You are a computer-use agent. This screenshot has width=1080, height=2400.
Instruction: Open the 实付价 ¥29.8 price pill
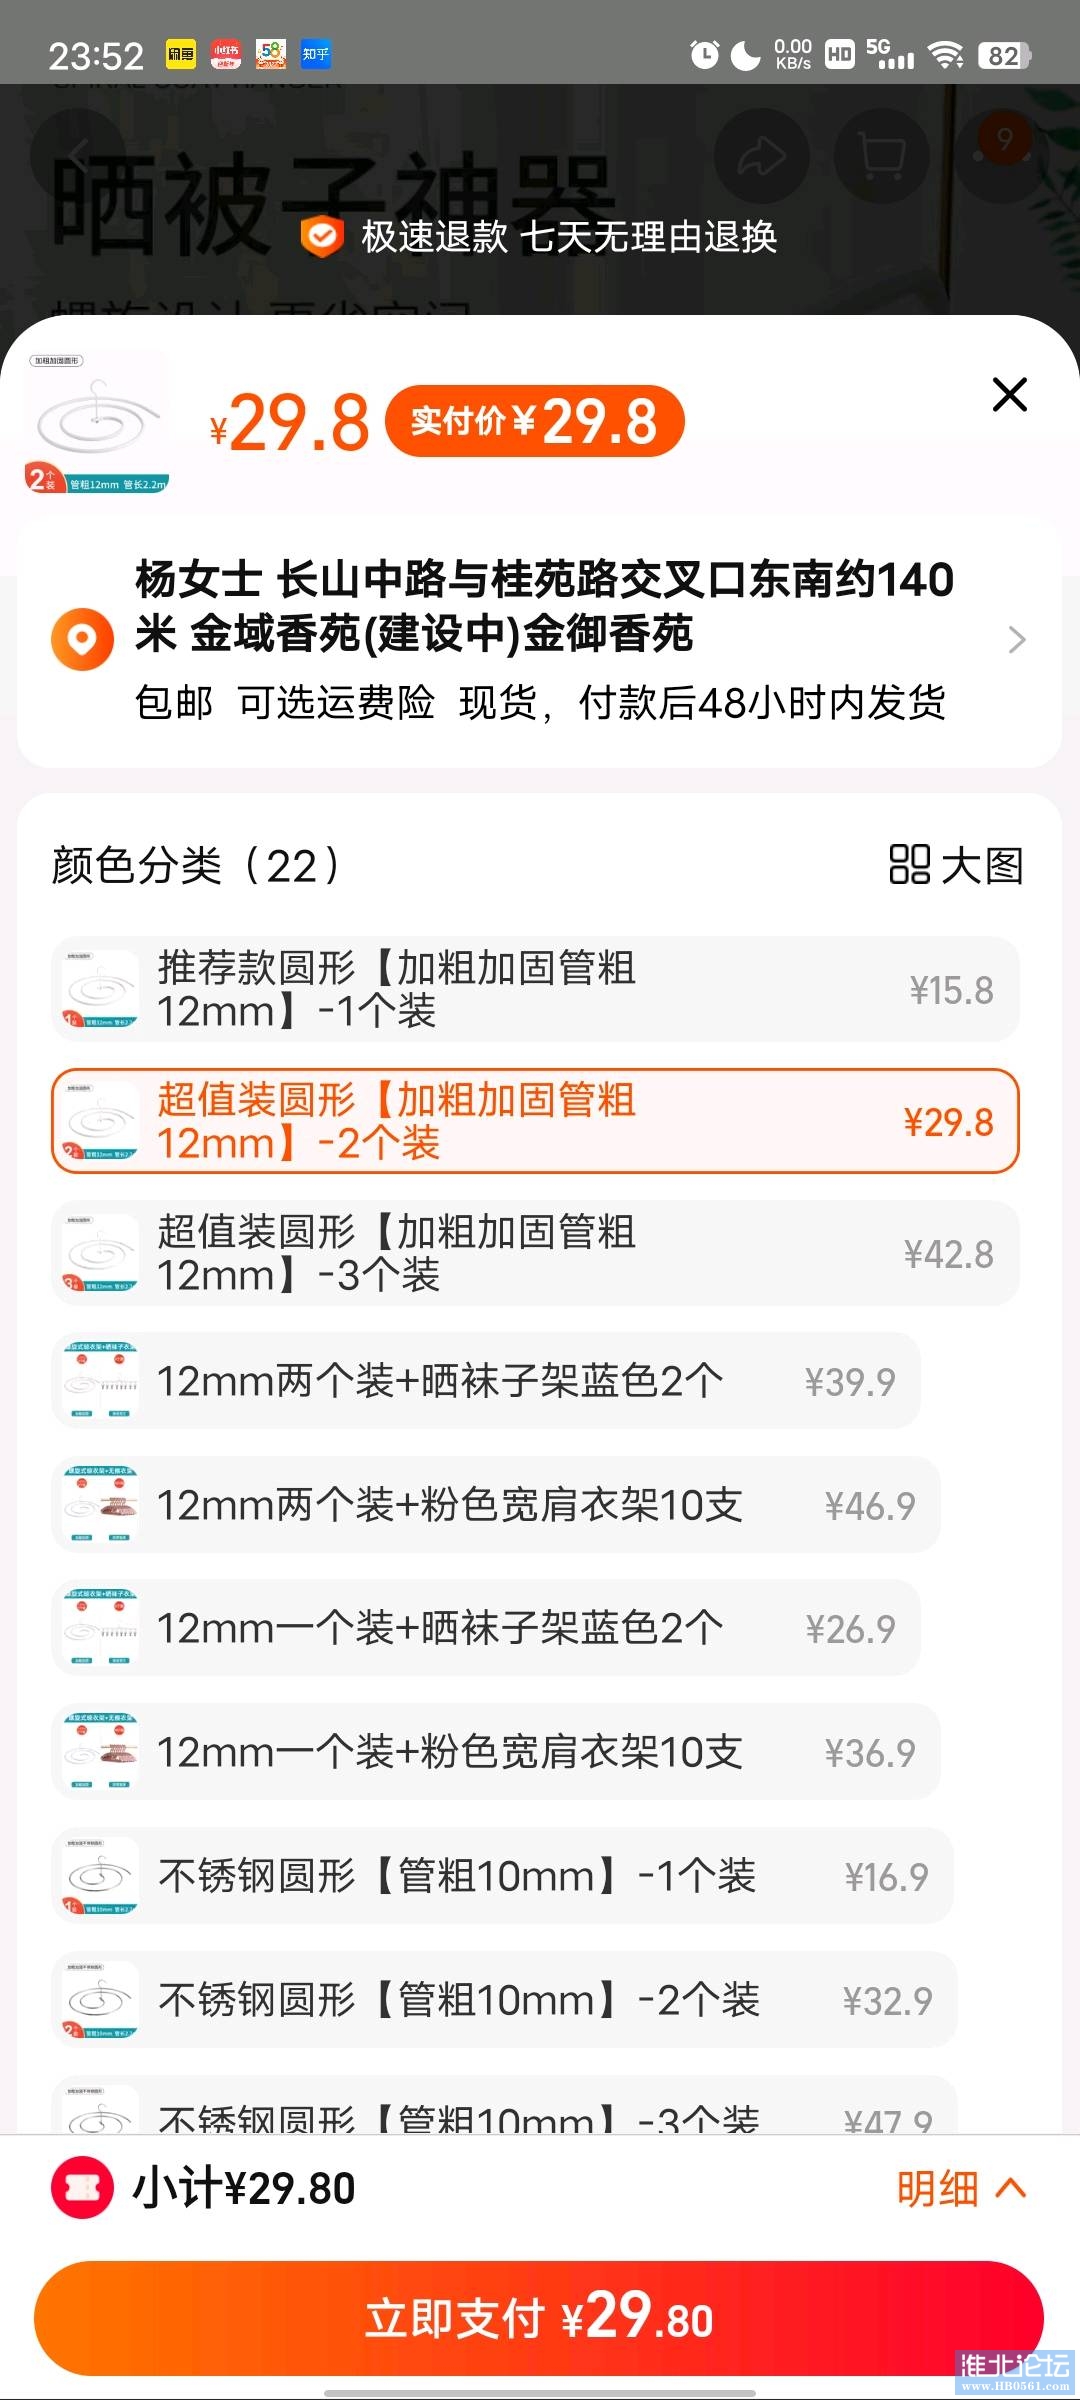pyautogui.click(x=535, y=421)
